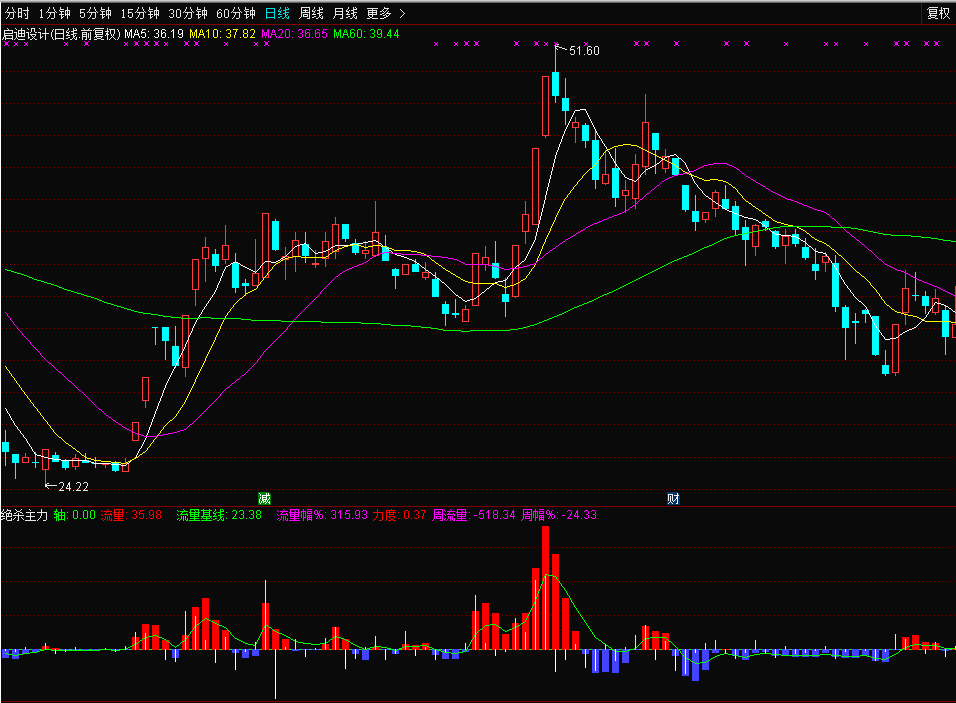Click the MA10: 37.82 indicator label
The width and height of the screenshot is (956, 703).
pyautogui.click(x=223, y=34)
